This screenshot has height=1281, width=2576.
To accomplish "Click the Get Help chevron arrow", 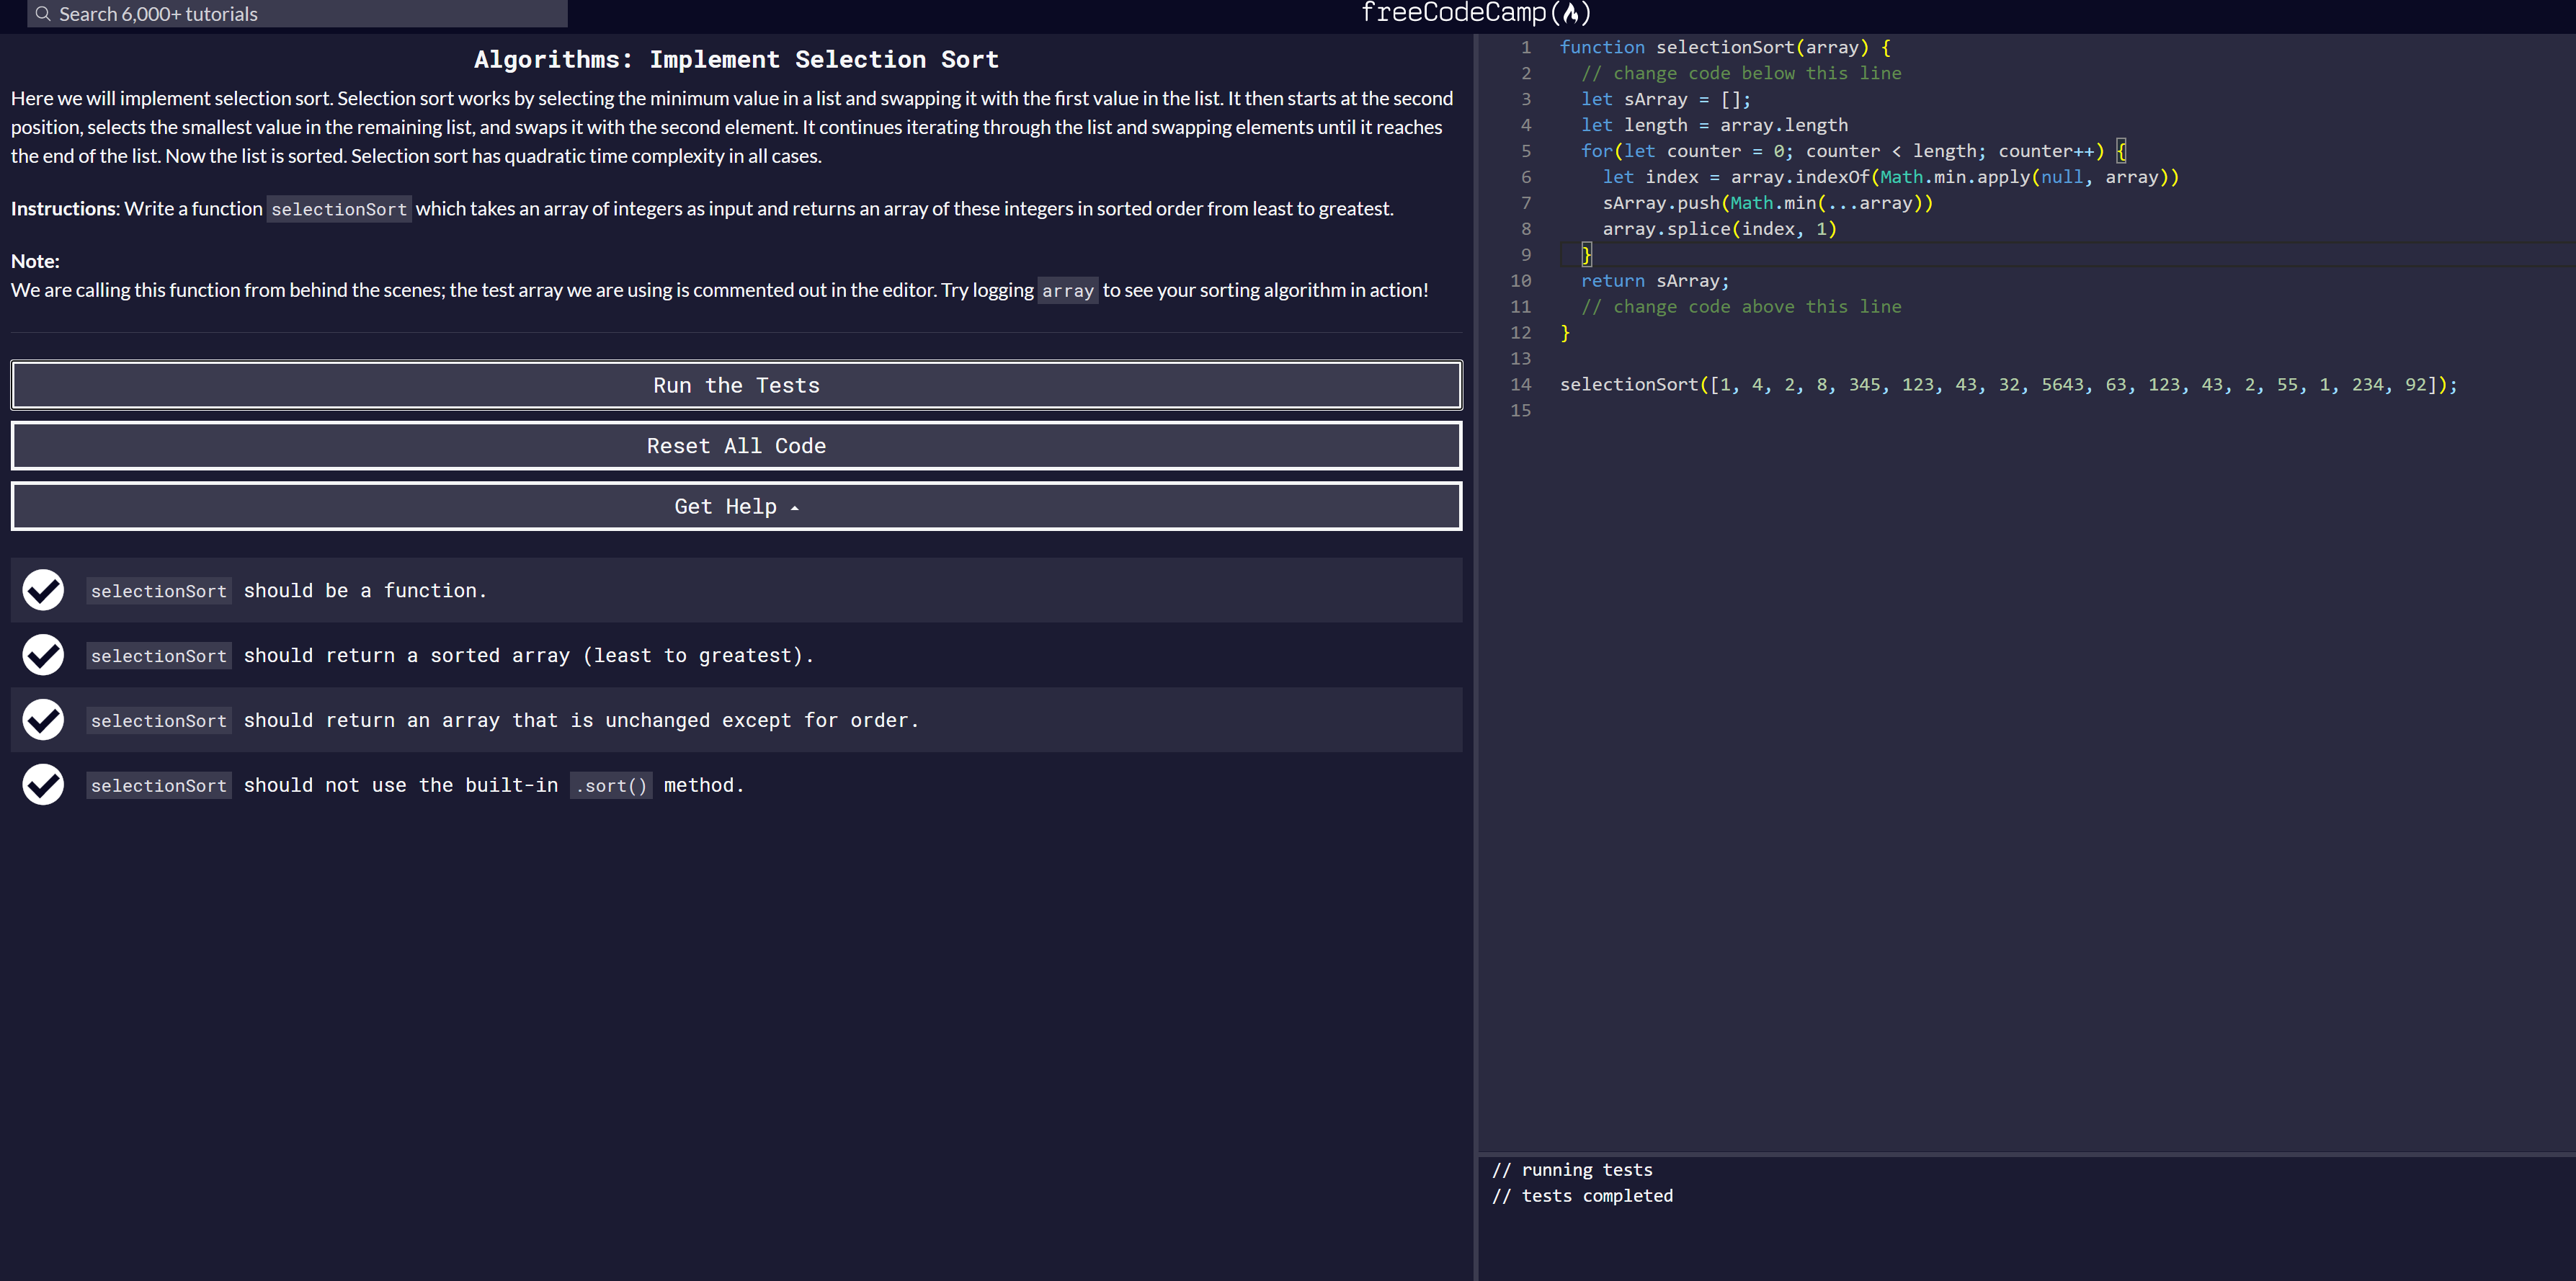I will coord(795,507).
